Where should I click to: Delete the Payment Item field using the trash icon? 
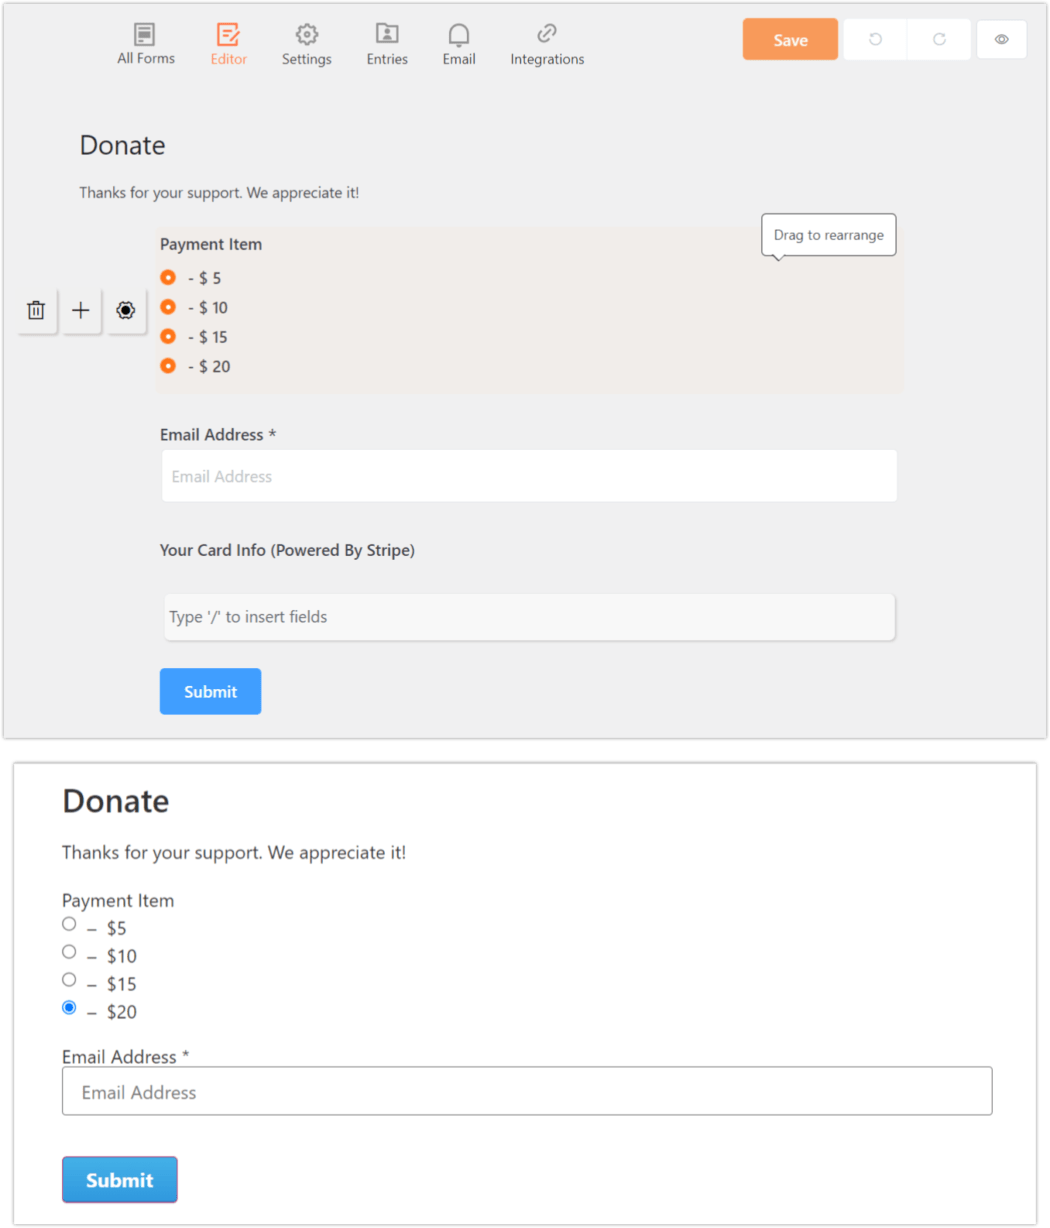pyautogui.click(x=36, y=310)
